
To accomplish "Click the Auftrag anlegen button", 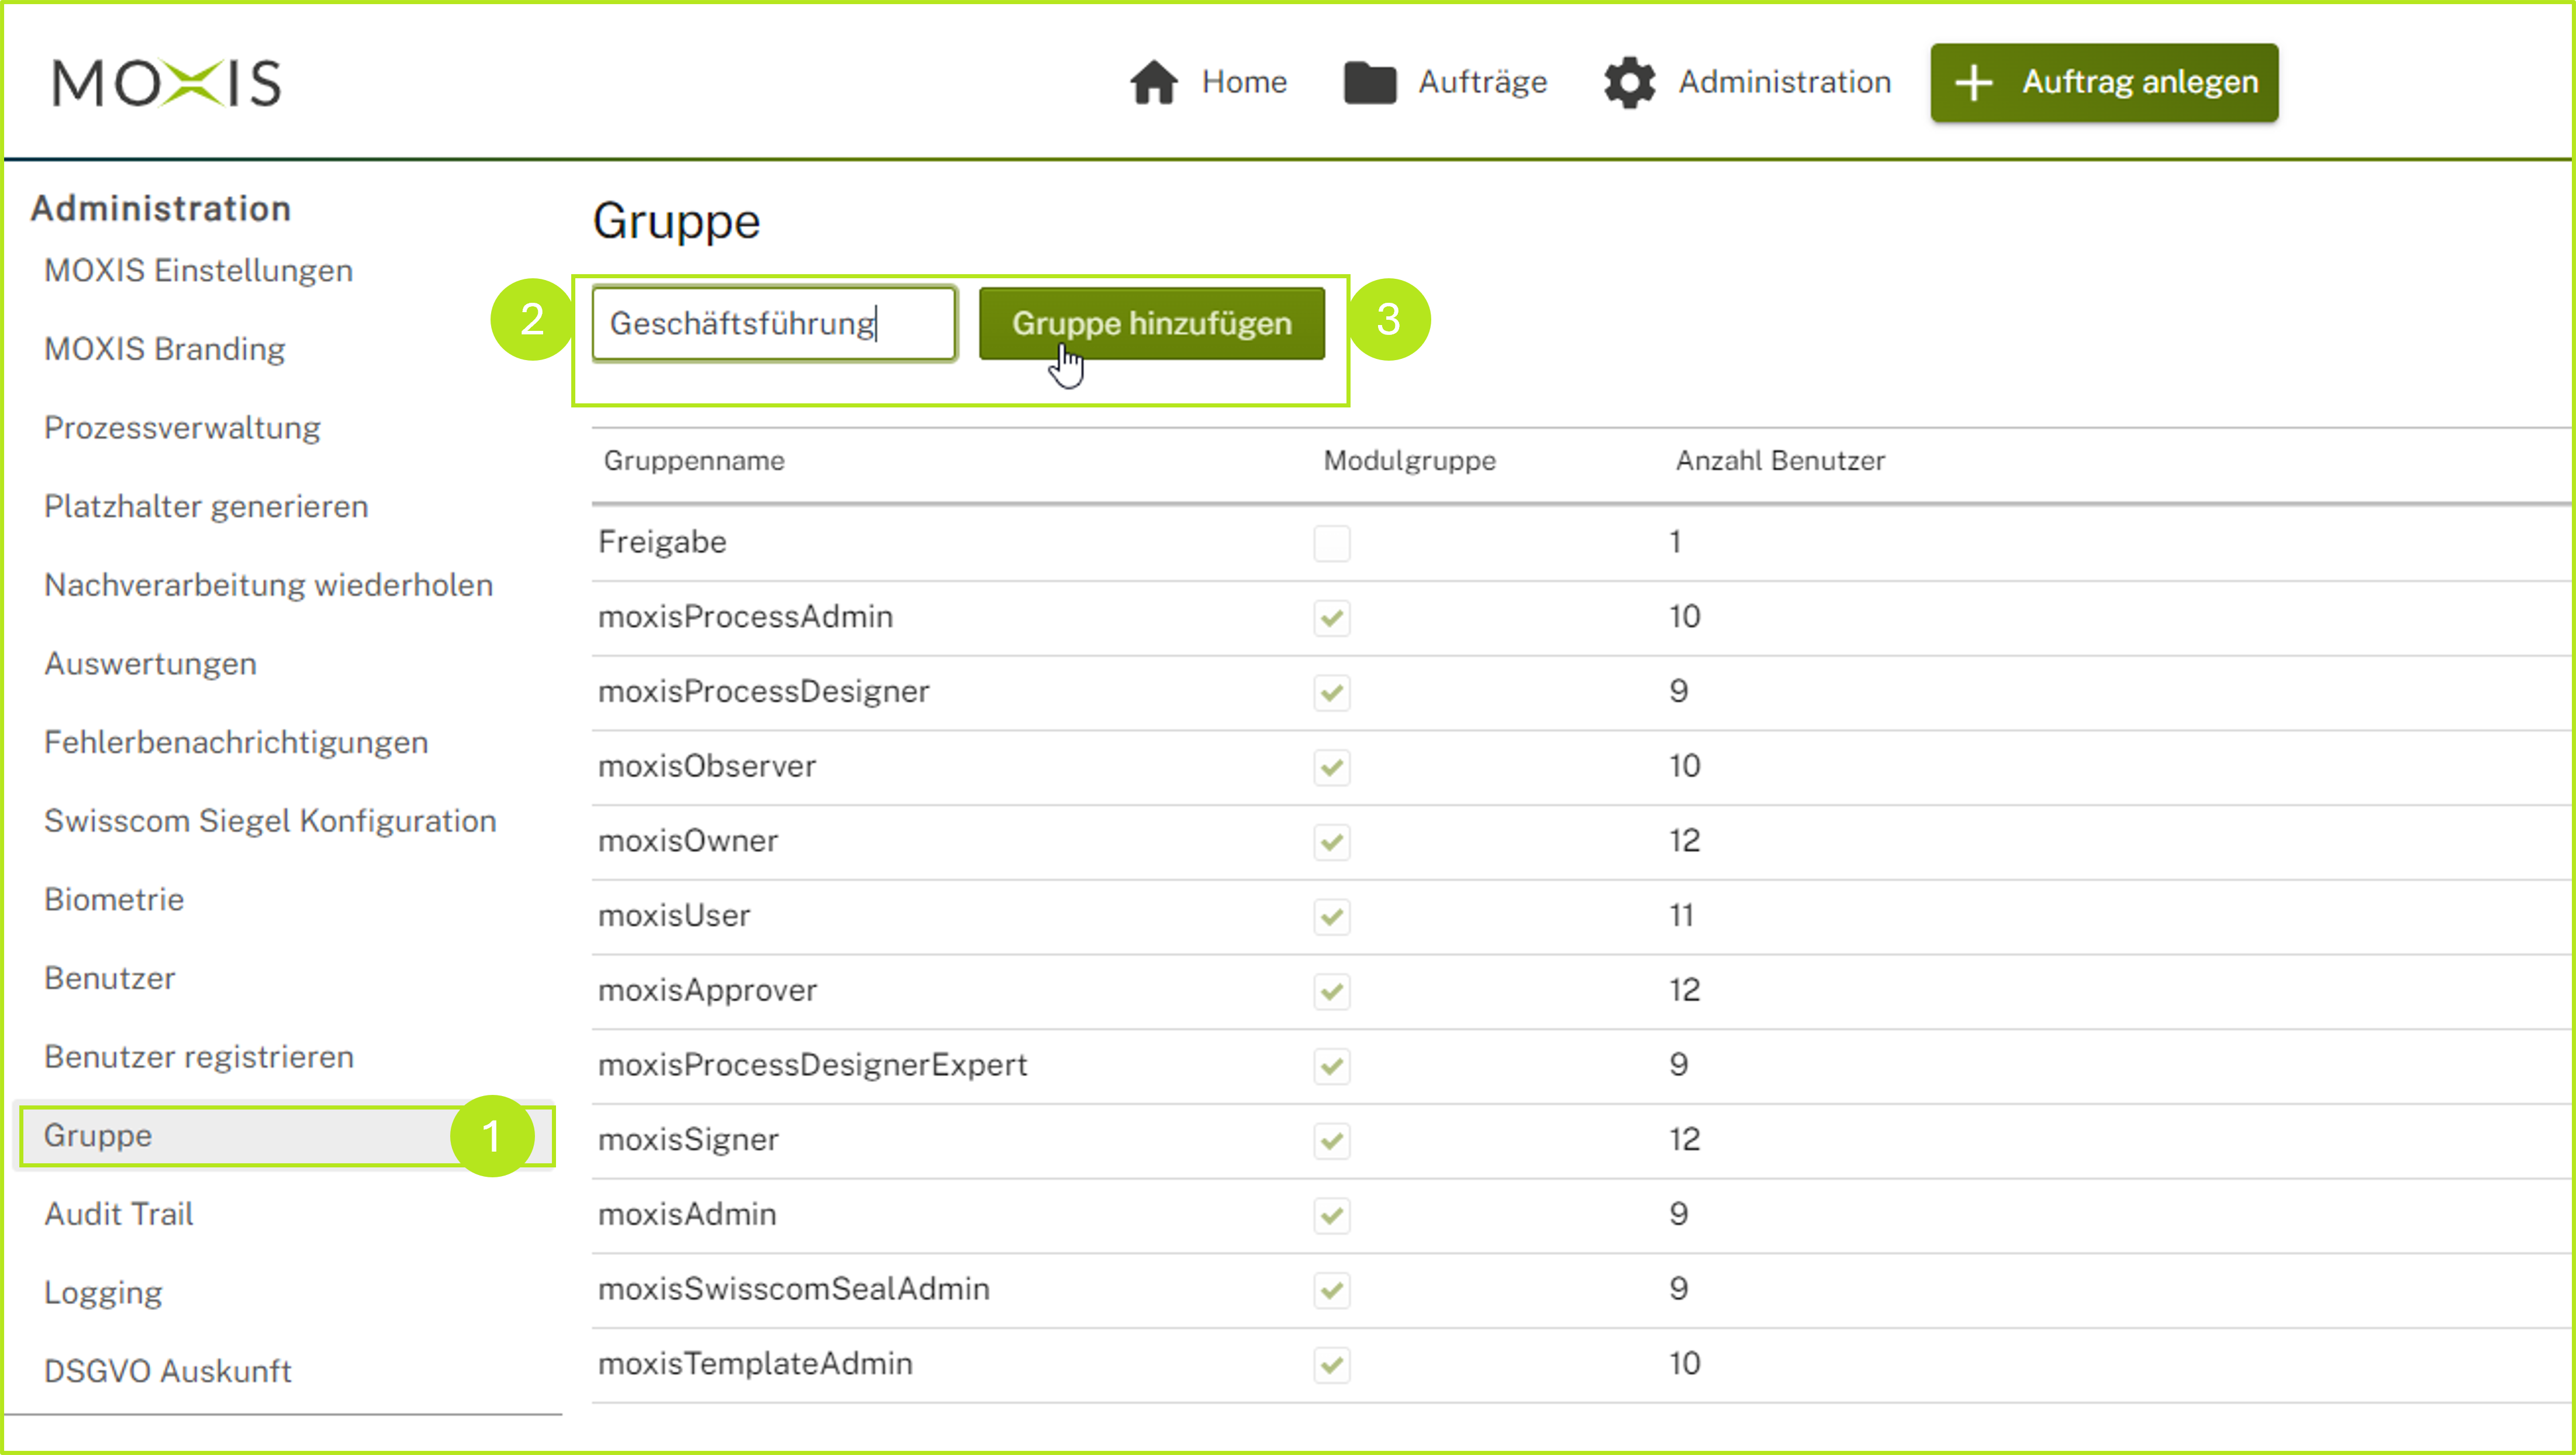I will pos(2104,82).
